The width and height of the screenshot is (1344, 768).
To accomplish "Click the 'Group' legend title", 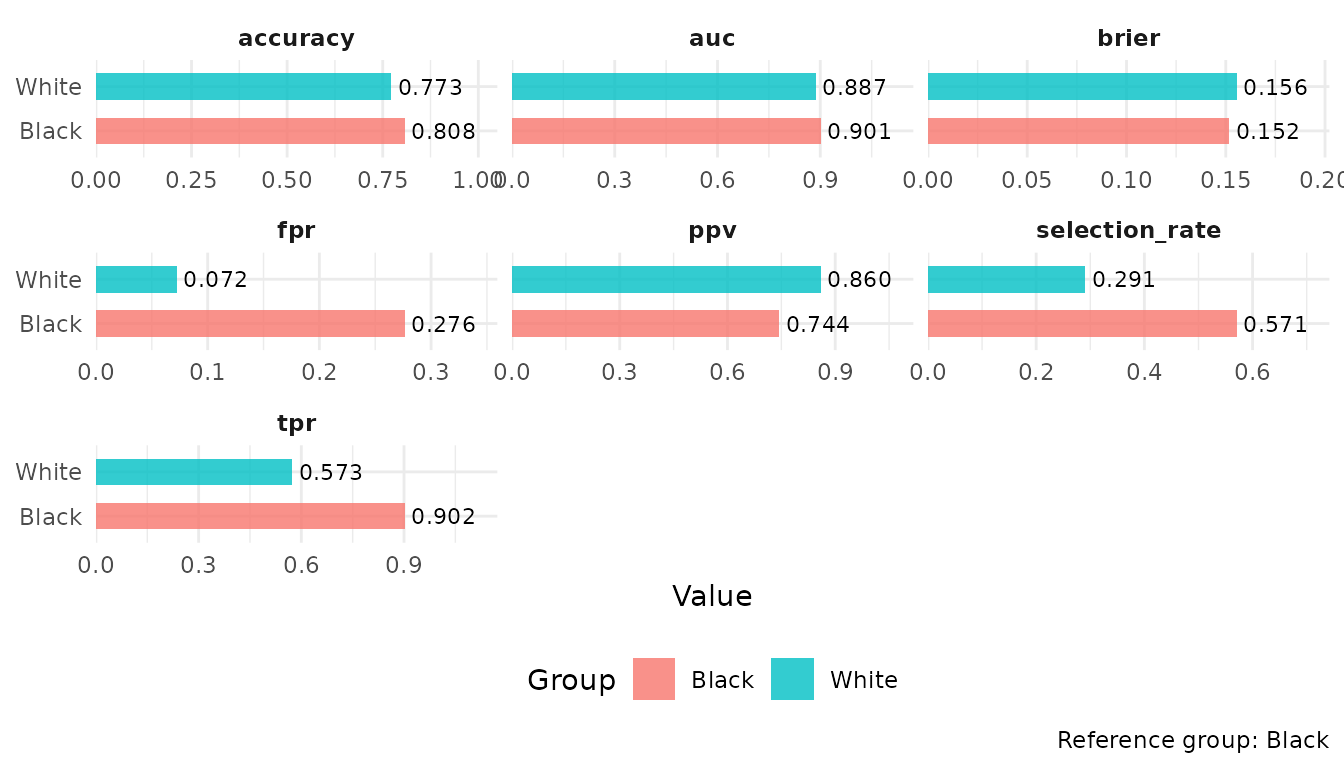I will [572, 680].
